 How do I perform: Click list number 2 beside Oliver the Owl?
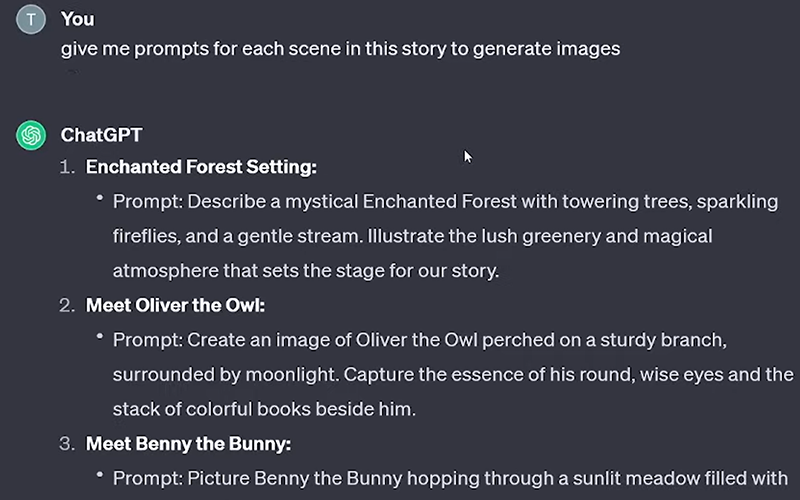[66, 305]
